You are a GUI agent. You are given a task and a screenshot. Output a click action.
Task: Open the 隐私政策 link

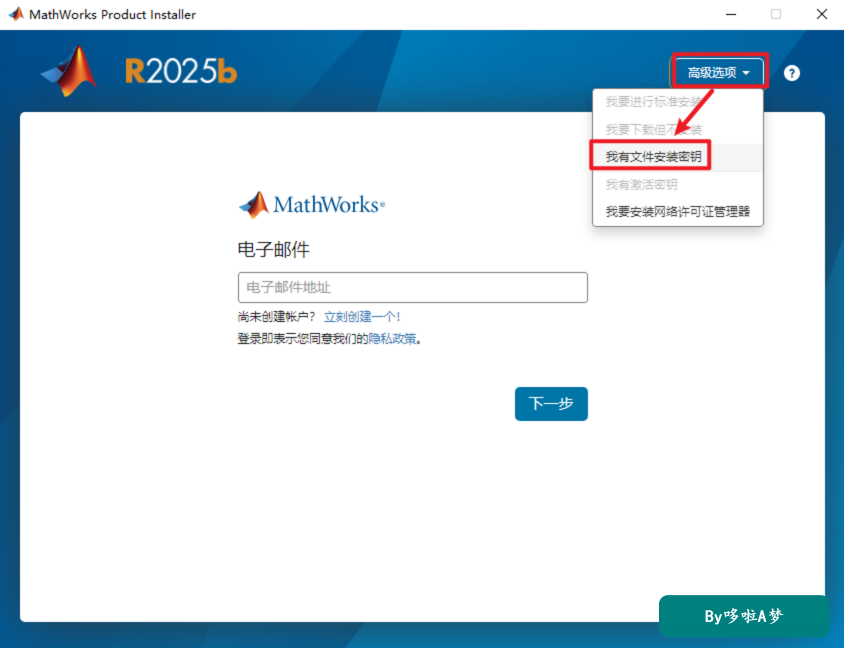coord(392,339)
